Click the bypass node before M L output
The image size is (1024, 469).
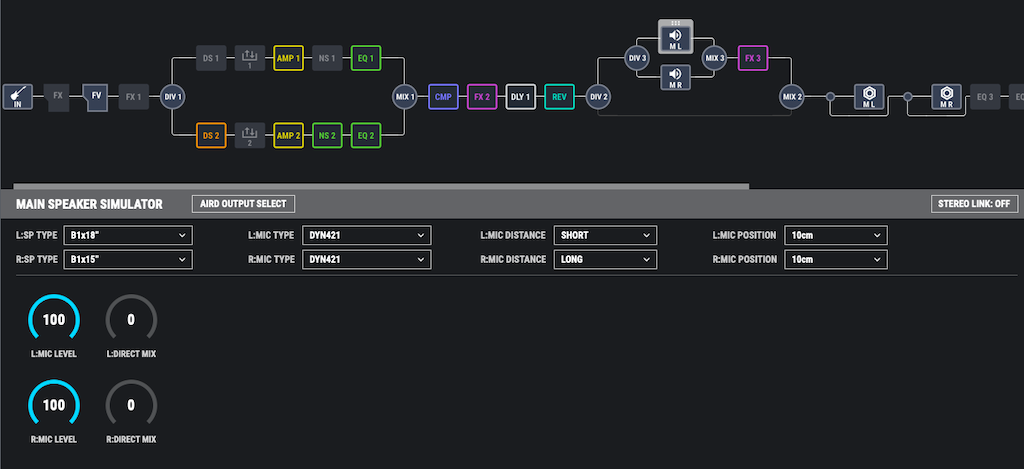[x=830, y=97]
